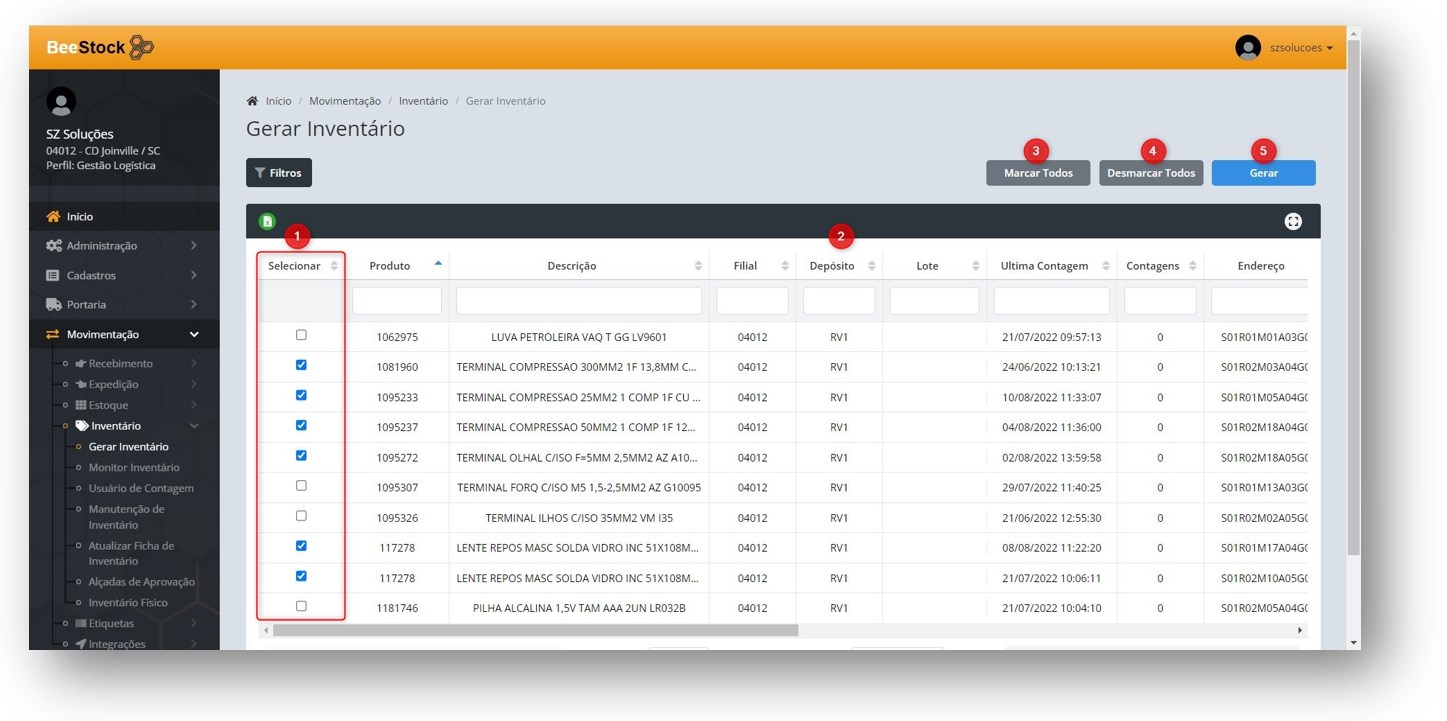Open Monitor Inventário in sidebar
The width and height of the screenshot is (1447, 721).
point(134,468)
